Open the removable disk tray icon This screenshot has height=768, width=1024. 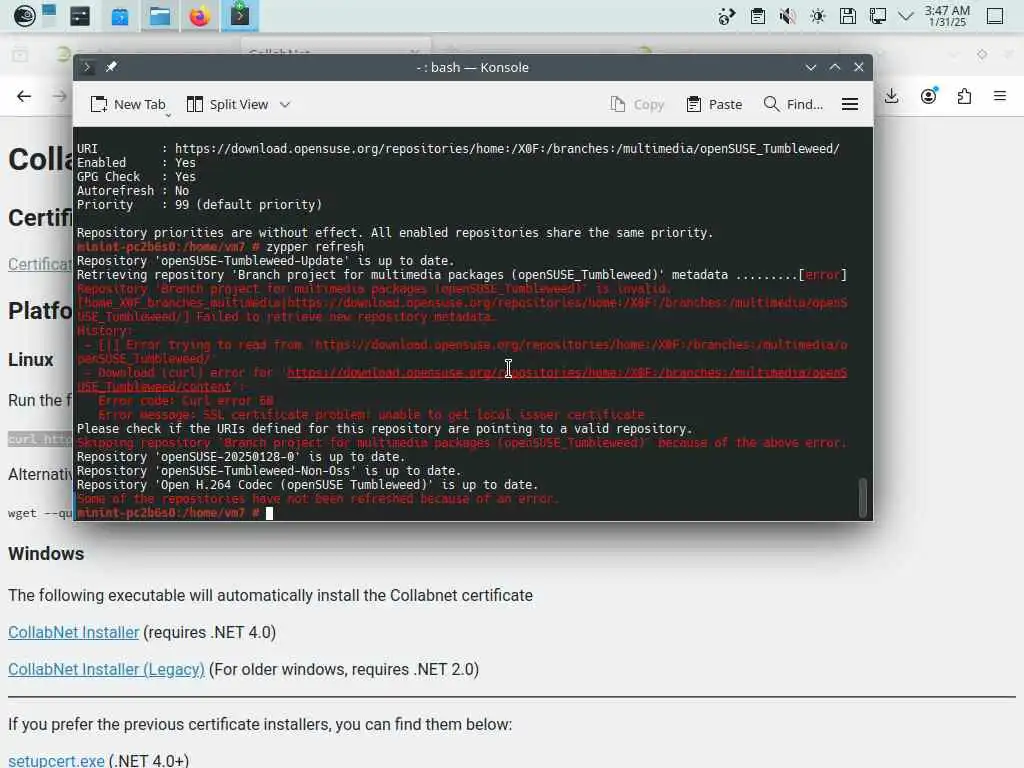pos(848,16)
